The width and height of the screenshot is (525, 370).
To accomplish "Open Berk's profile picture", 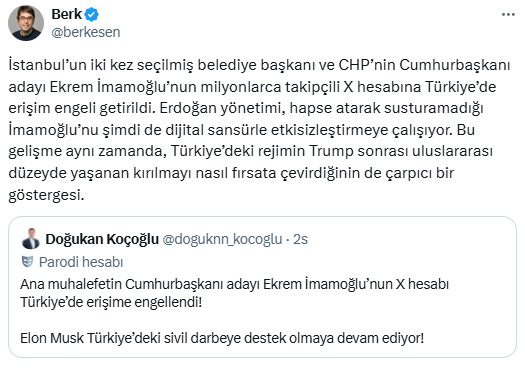I will [x=26, y=23].
